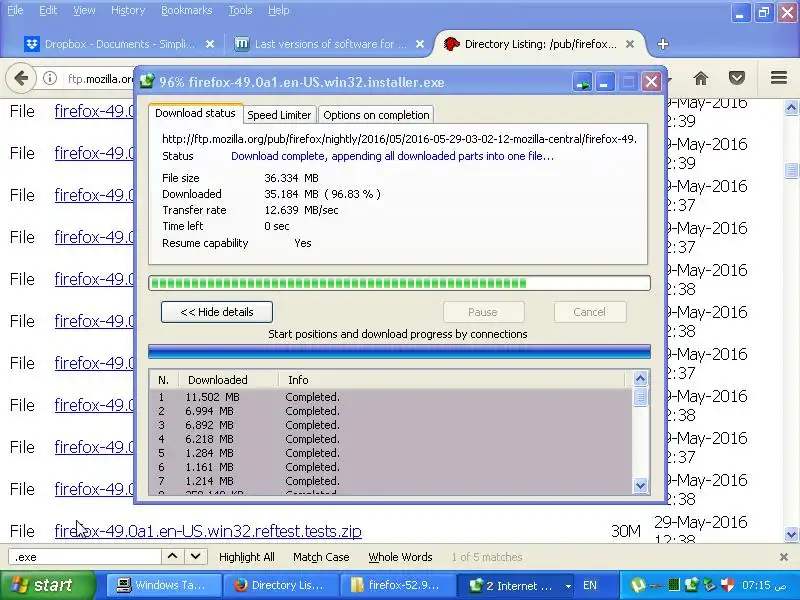Image resolution: width=800 pixels, height=600 pixels.
Task: Click the taskbar clock showing 07:15
Action: tap(764, 585)
